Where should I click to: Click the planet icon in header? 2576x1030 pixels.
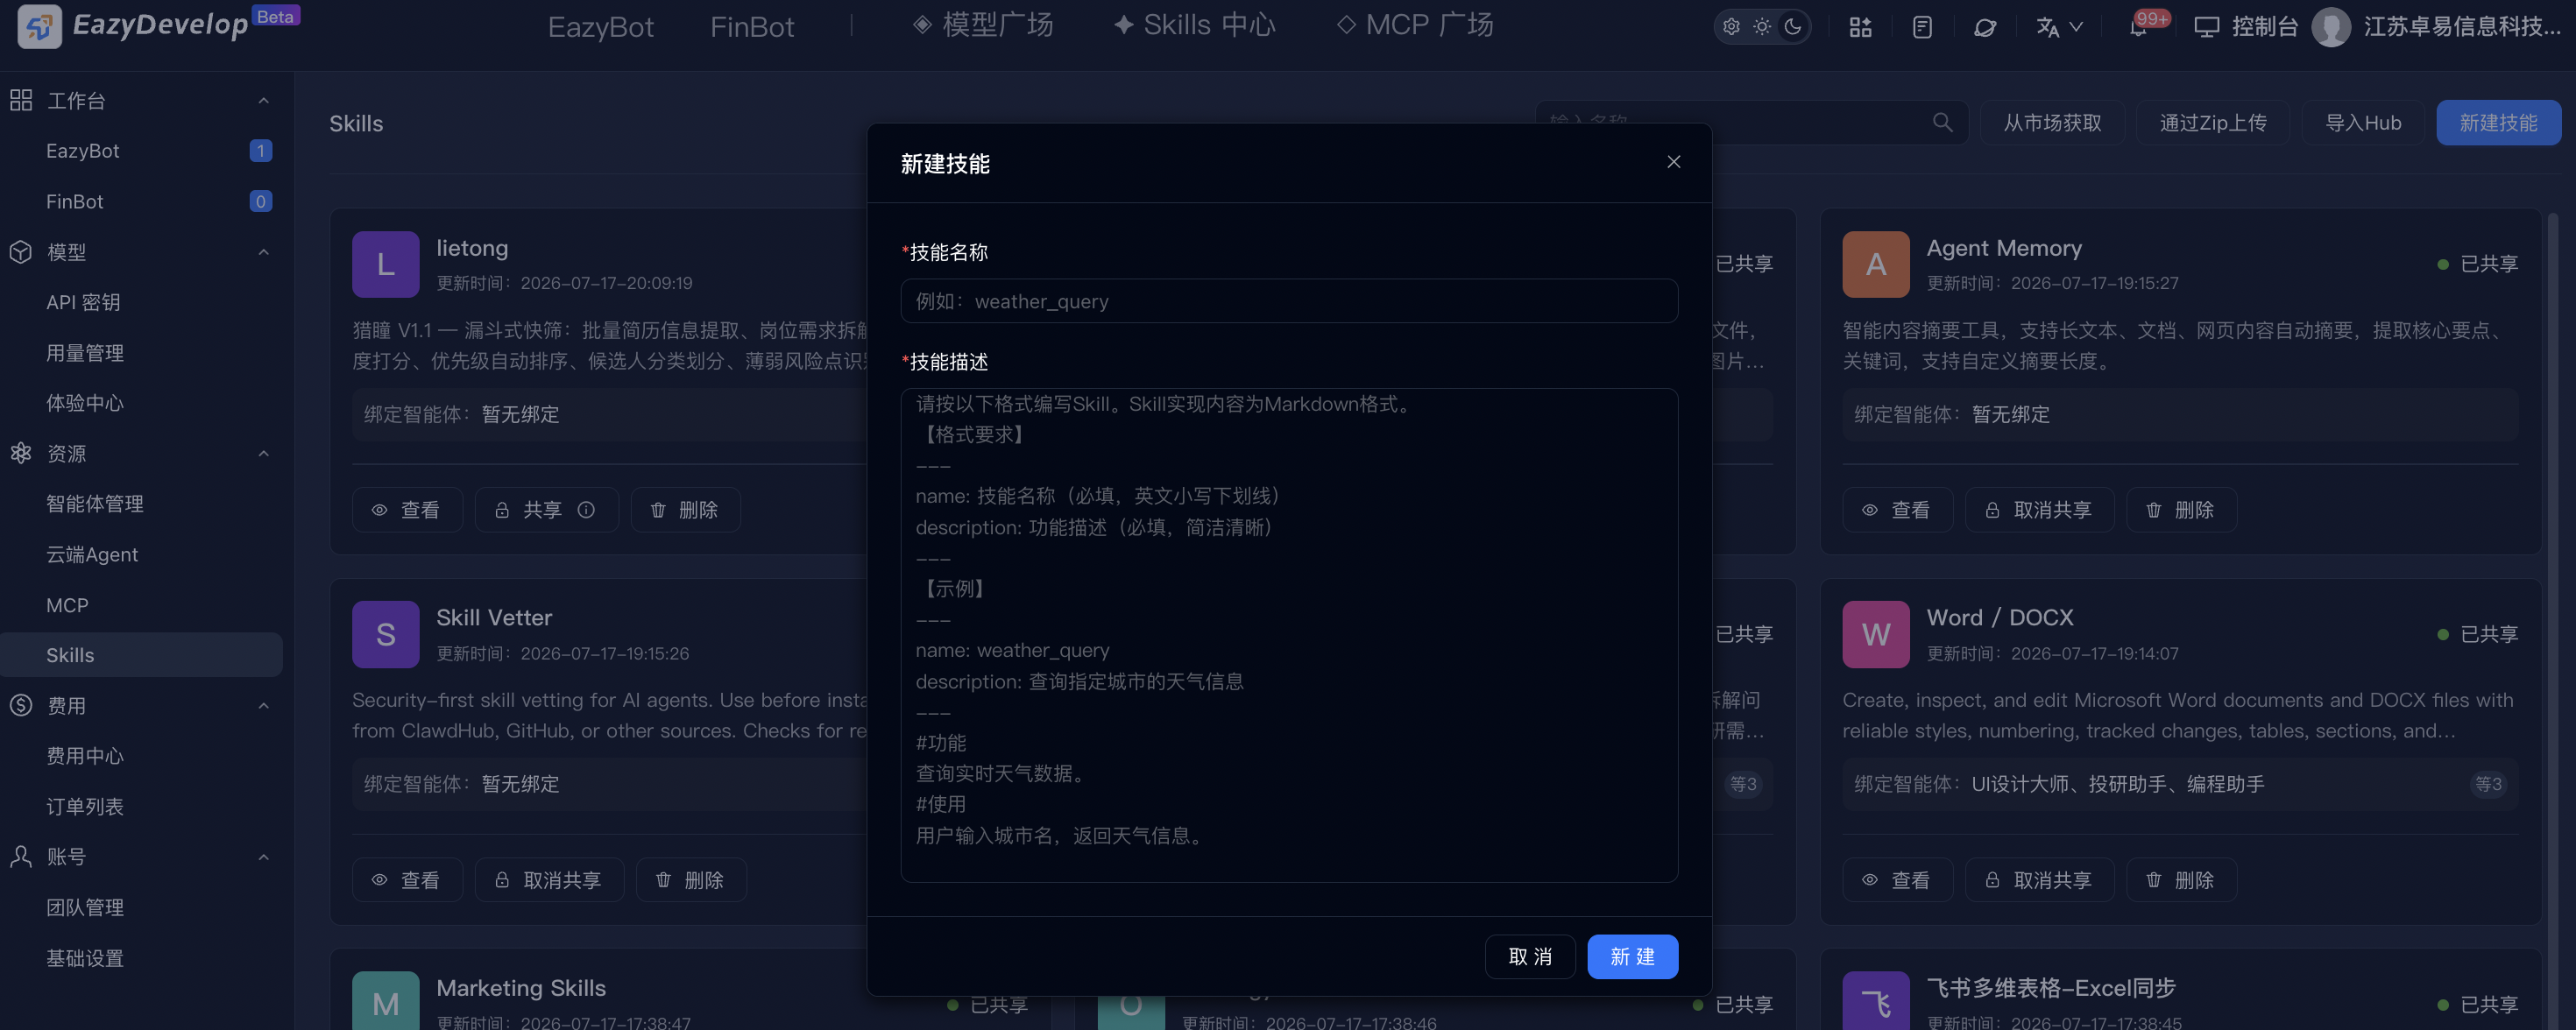pyautogui.click(x=1985, y=27)
